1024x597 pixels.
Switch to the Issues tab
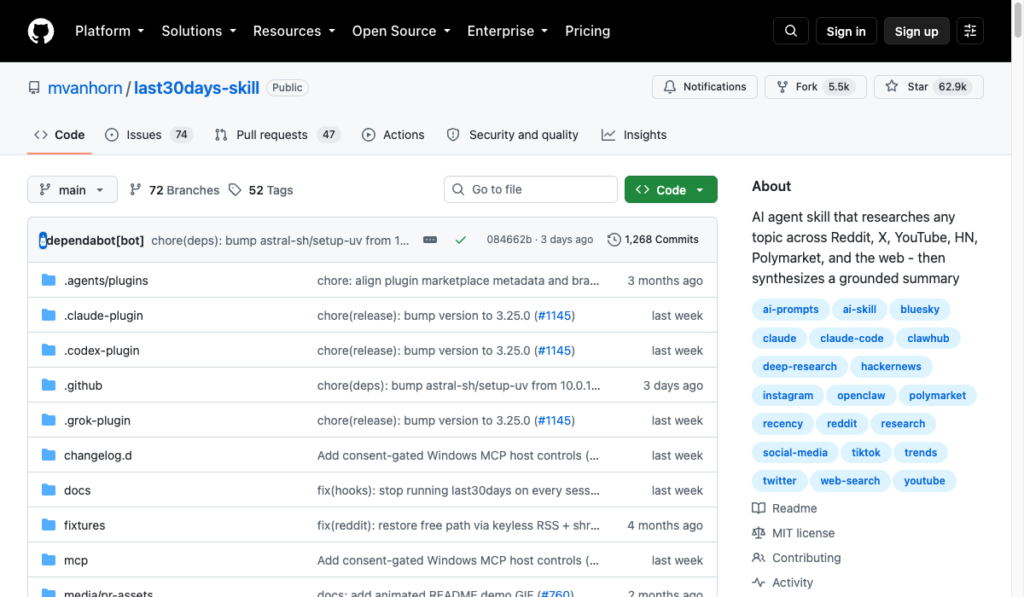pos(148,135)
